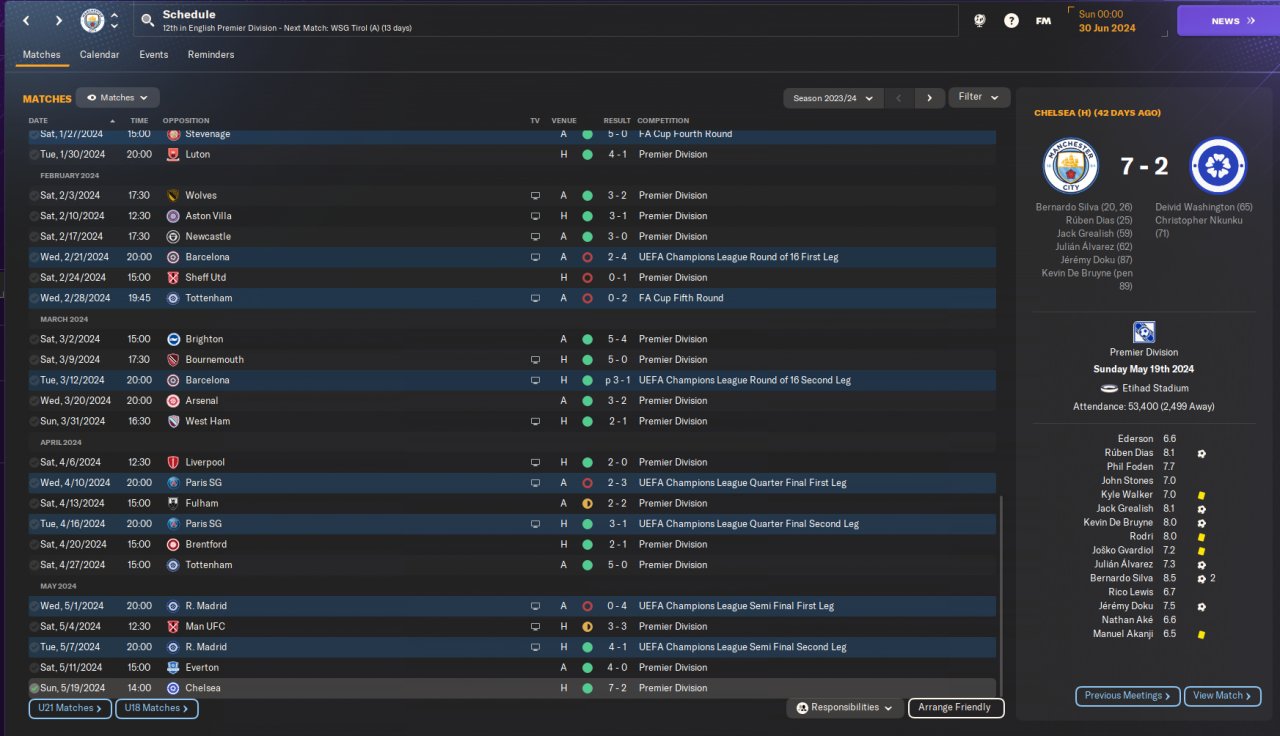This screenshot has height=736, width=1280.
Task: Toggle the check on Liverpool row
Action: (x=34, y=462)
